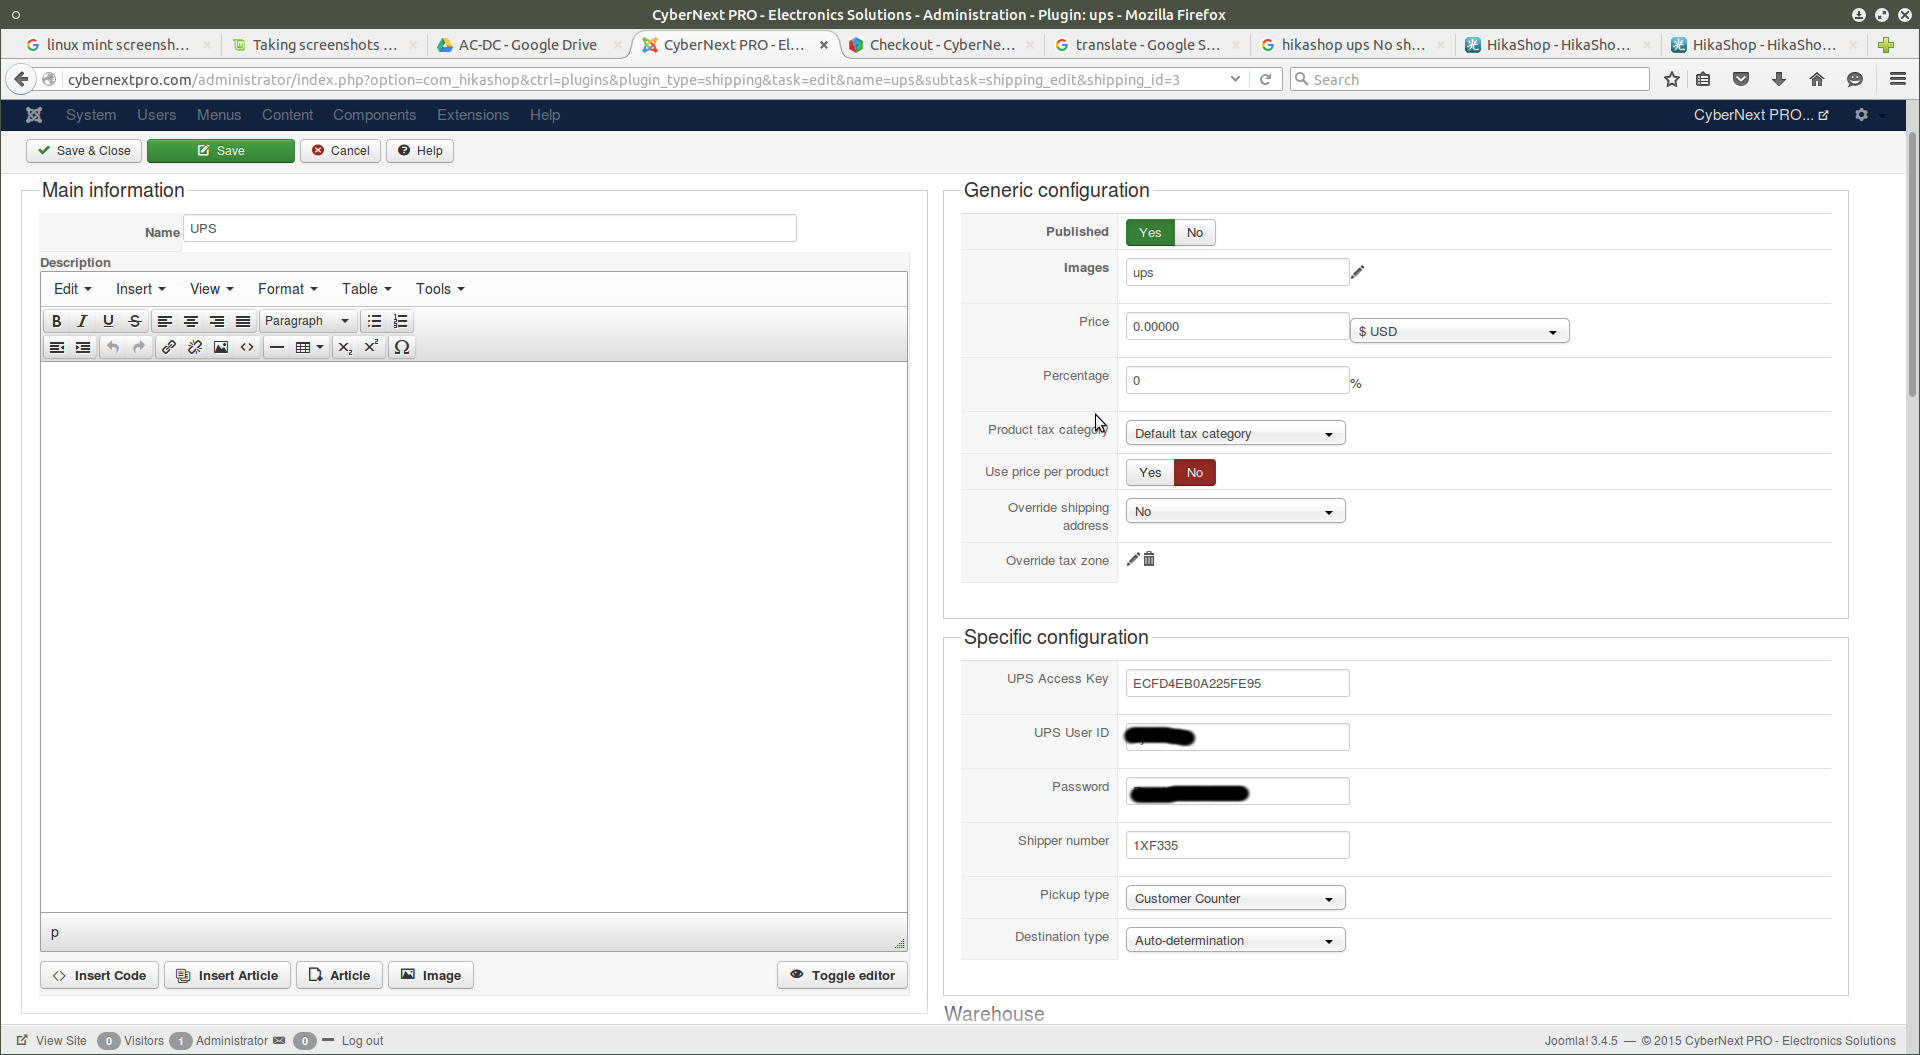
Task: Click the Price amount field
Action: [1237, 326]
